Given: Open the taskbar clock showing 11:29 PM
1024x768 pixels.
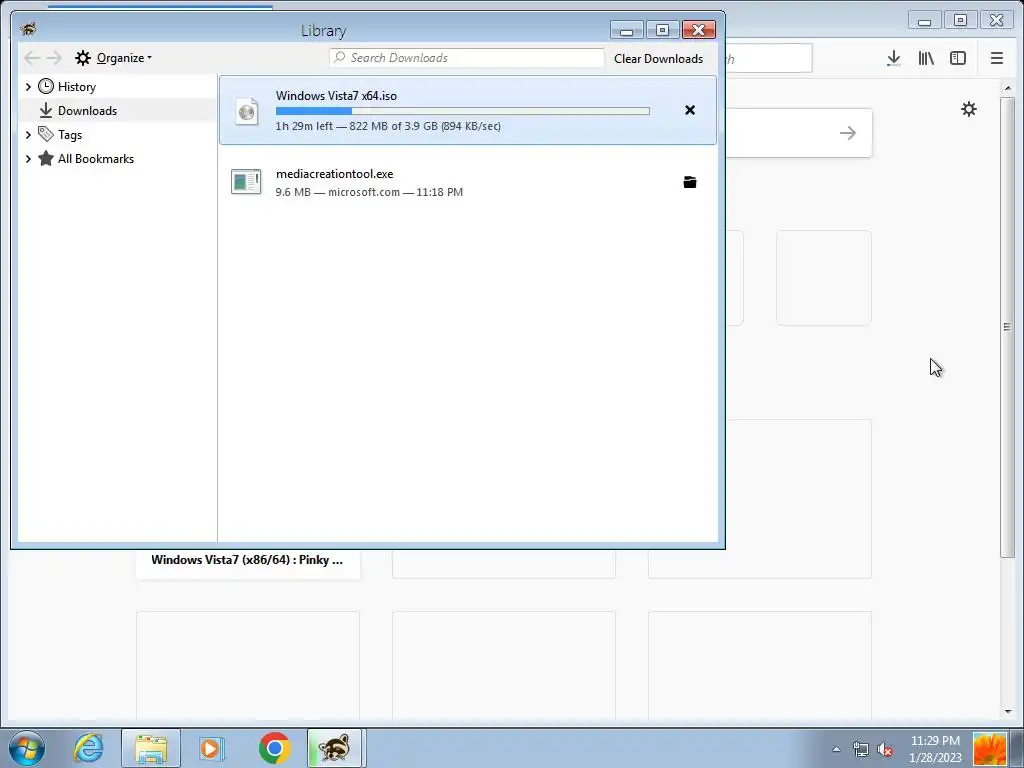Looking at the screenshot, I should coord(935,749).
